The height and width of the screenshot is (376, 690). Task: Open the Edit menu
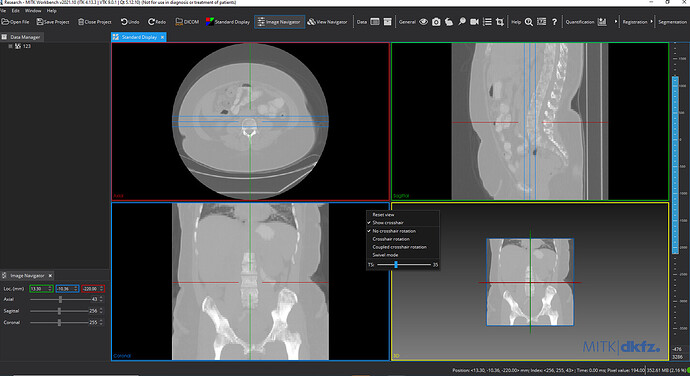tap(15, 11)
